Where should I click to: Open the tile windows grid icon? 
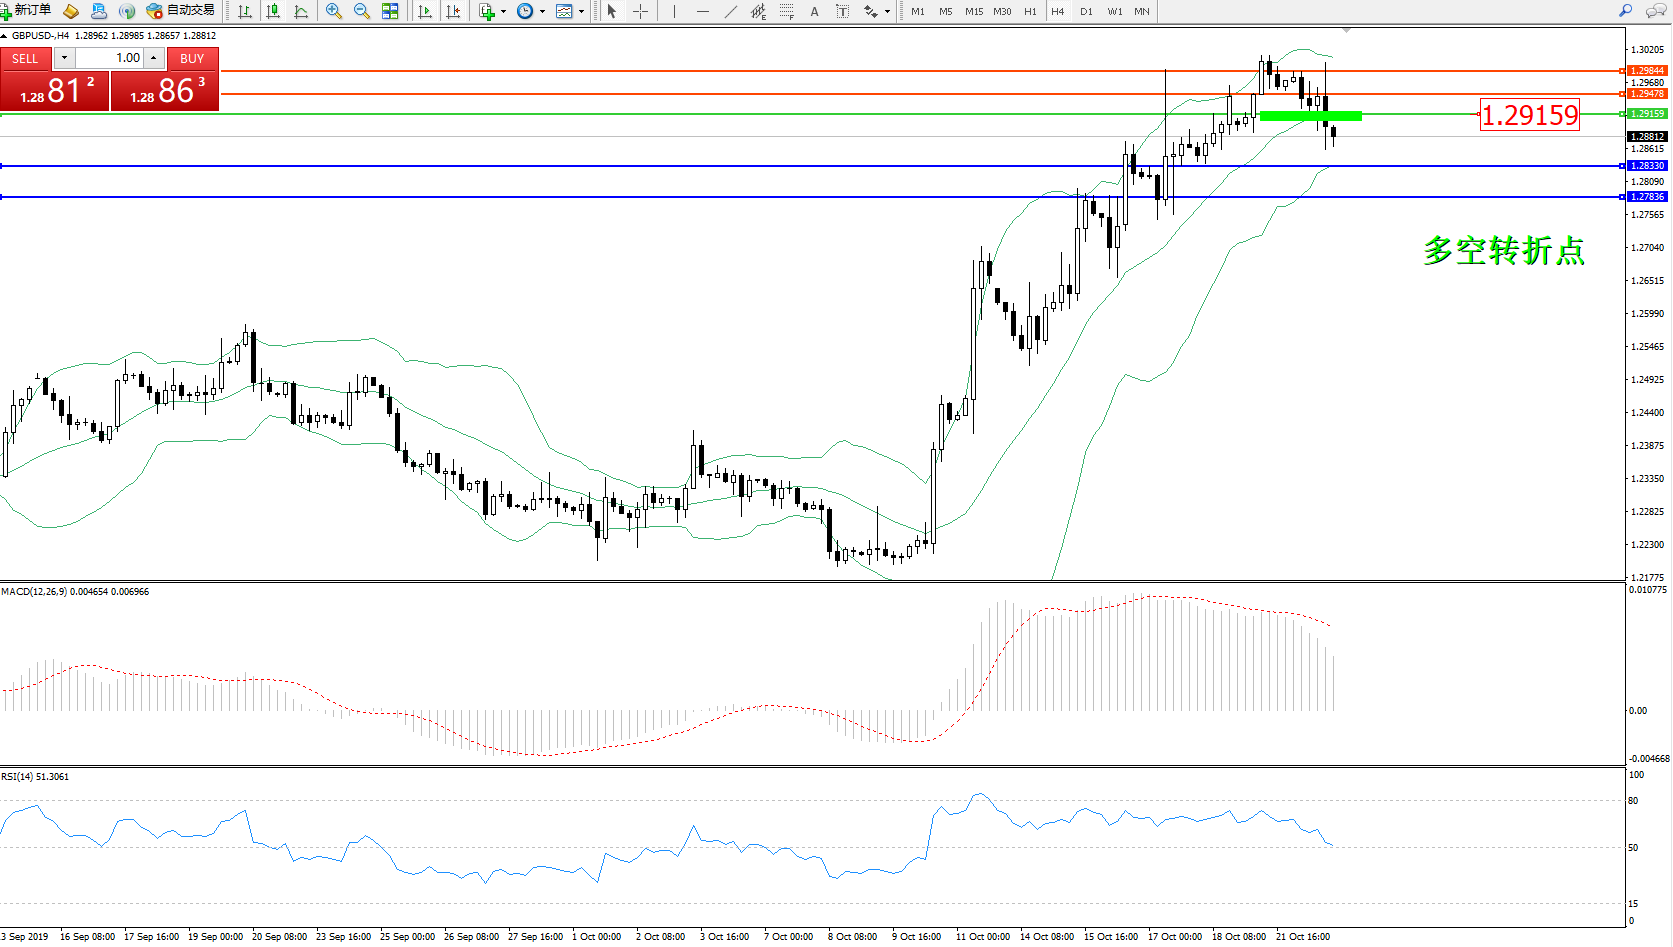point(390,11)
